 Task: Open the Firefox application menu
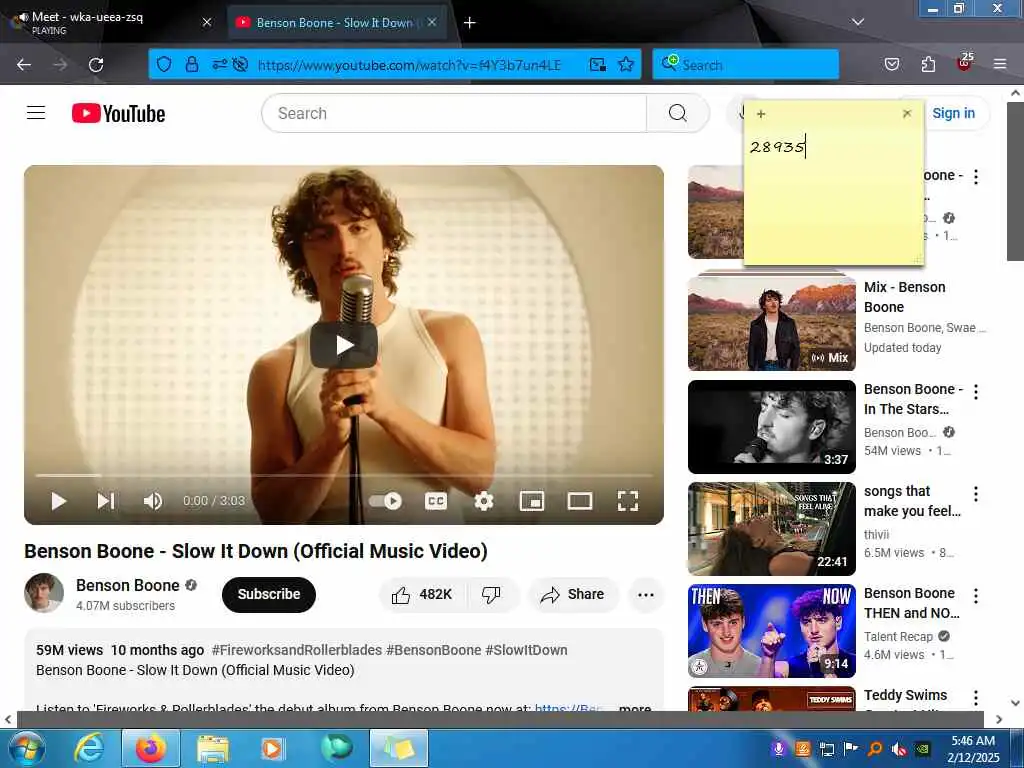[1000, 64]
